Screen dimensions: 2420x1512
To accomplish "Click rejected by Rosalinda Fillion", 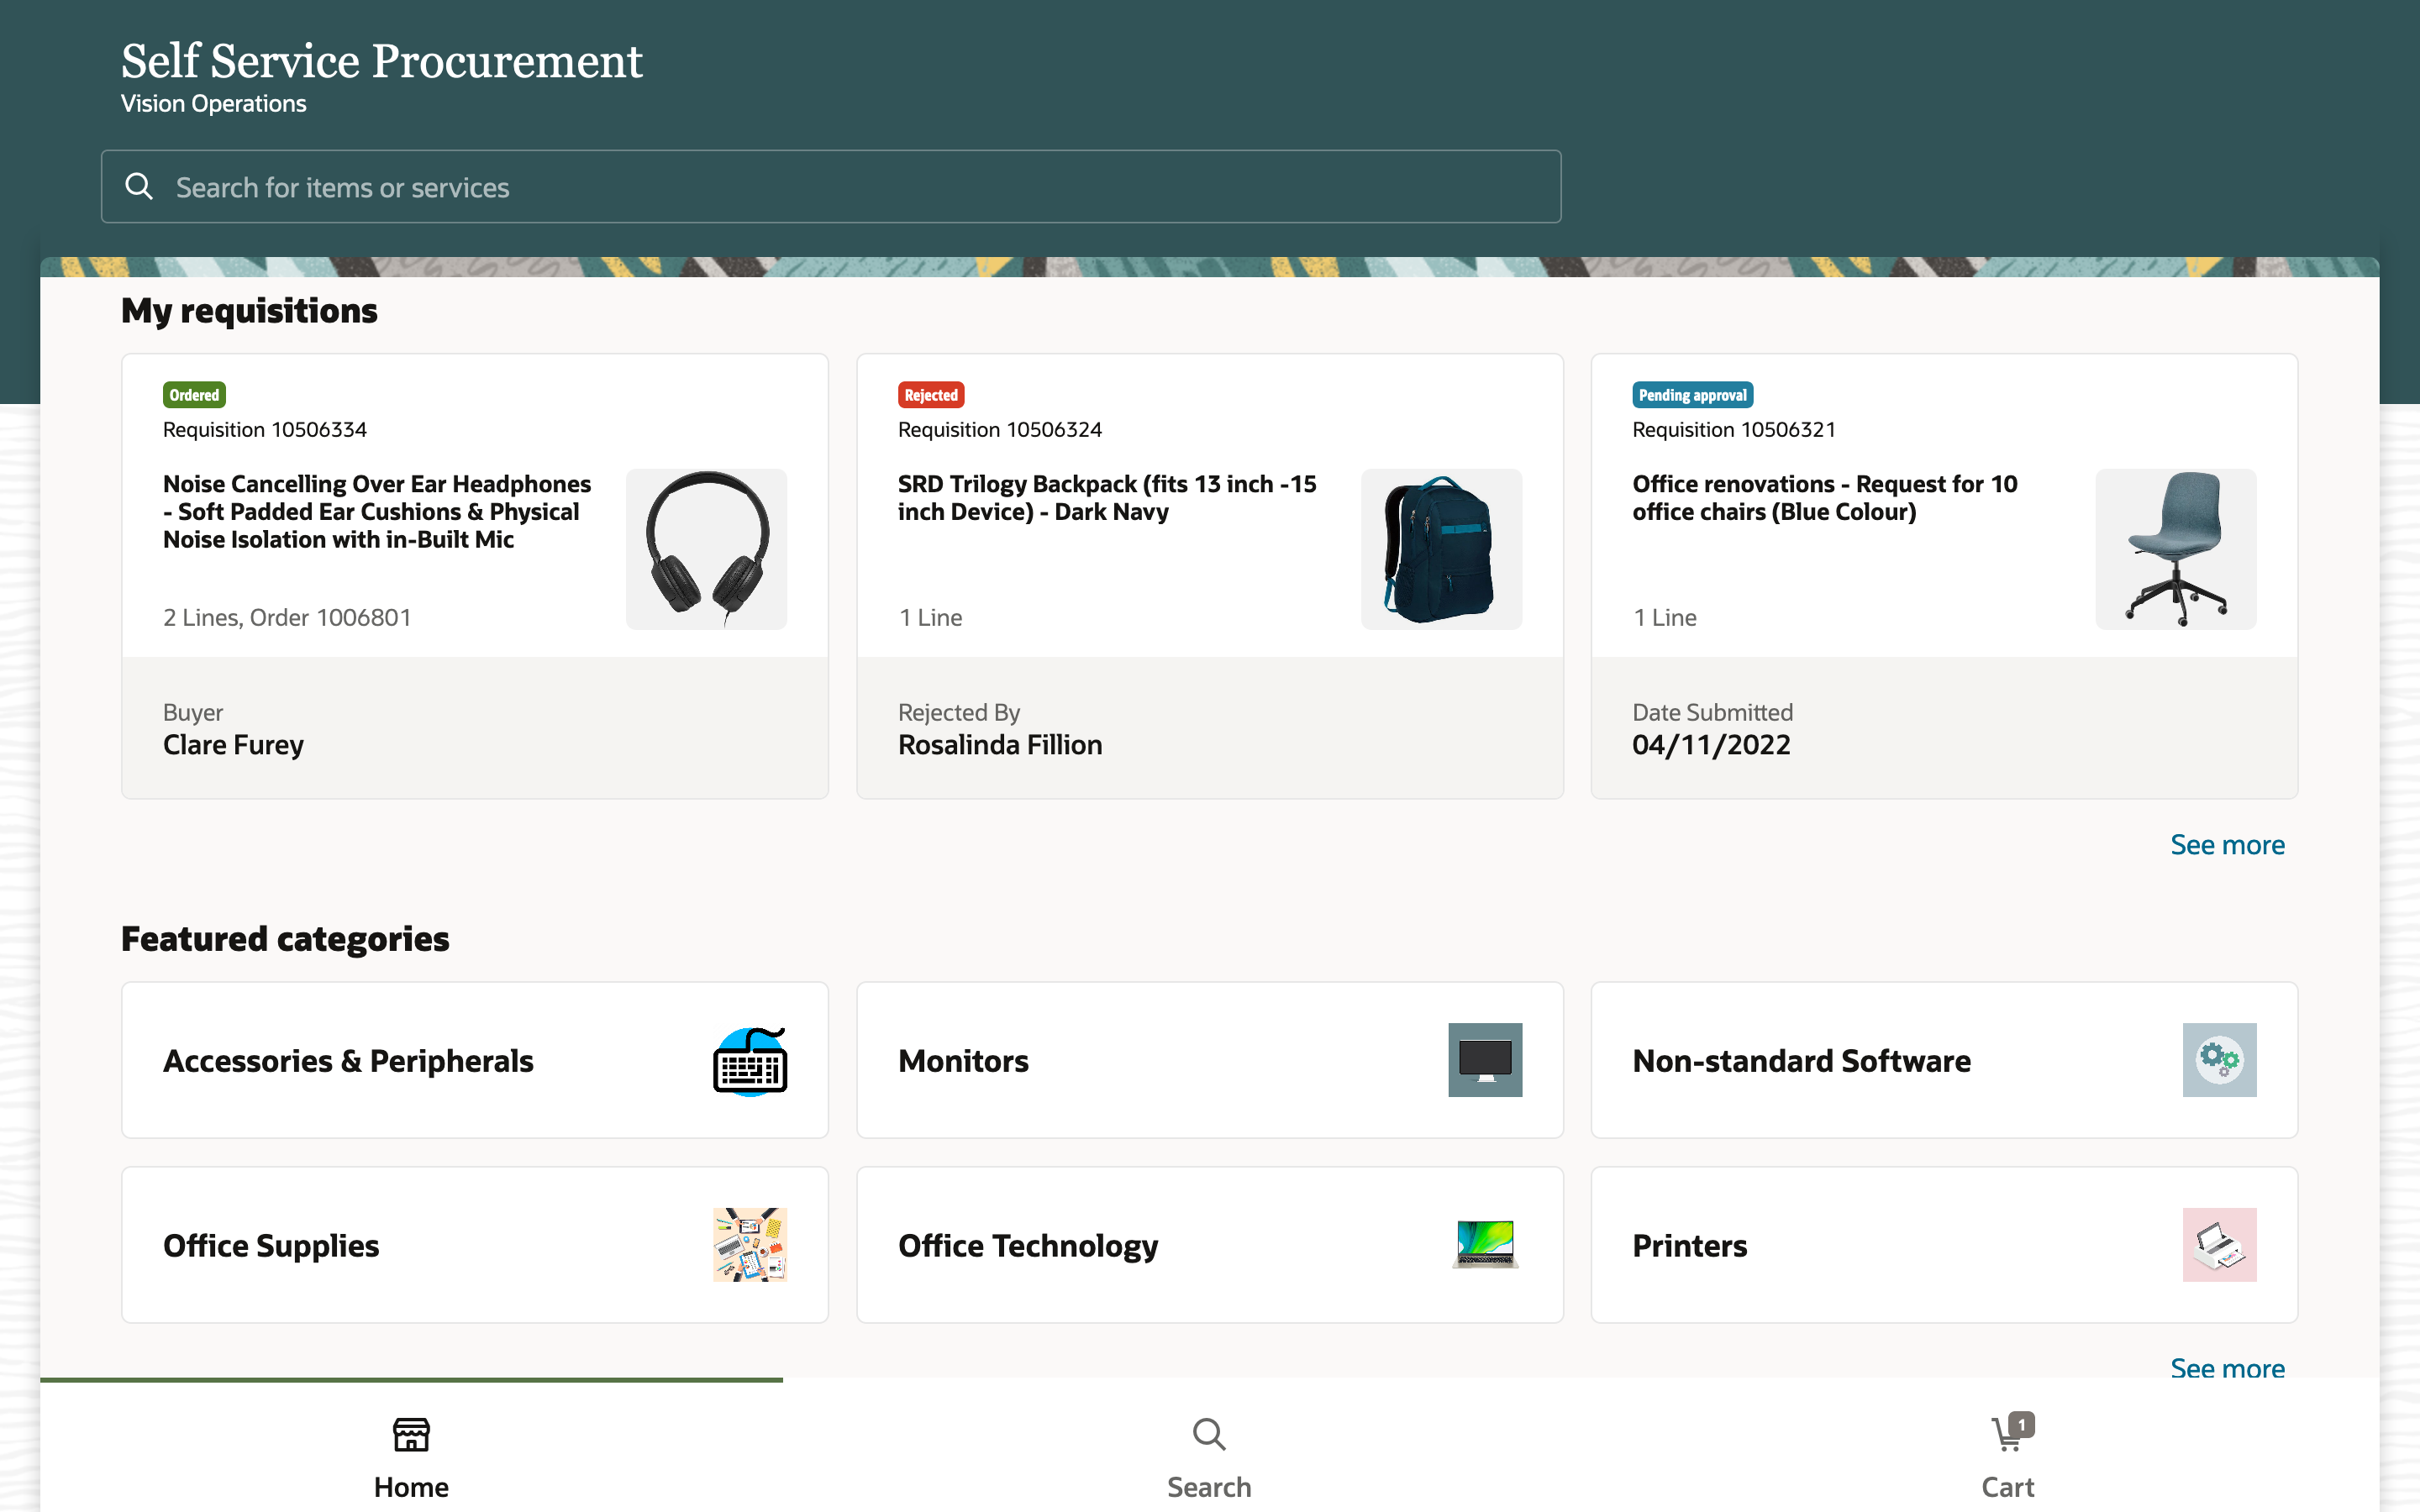I will pyautogui.click(x=999, y=745).
